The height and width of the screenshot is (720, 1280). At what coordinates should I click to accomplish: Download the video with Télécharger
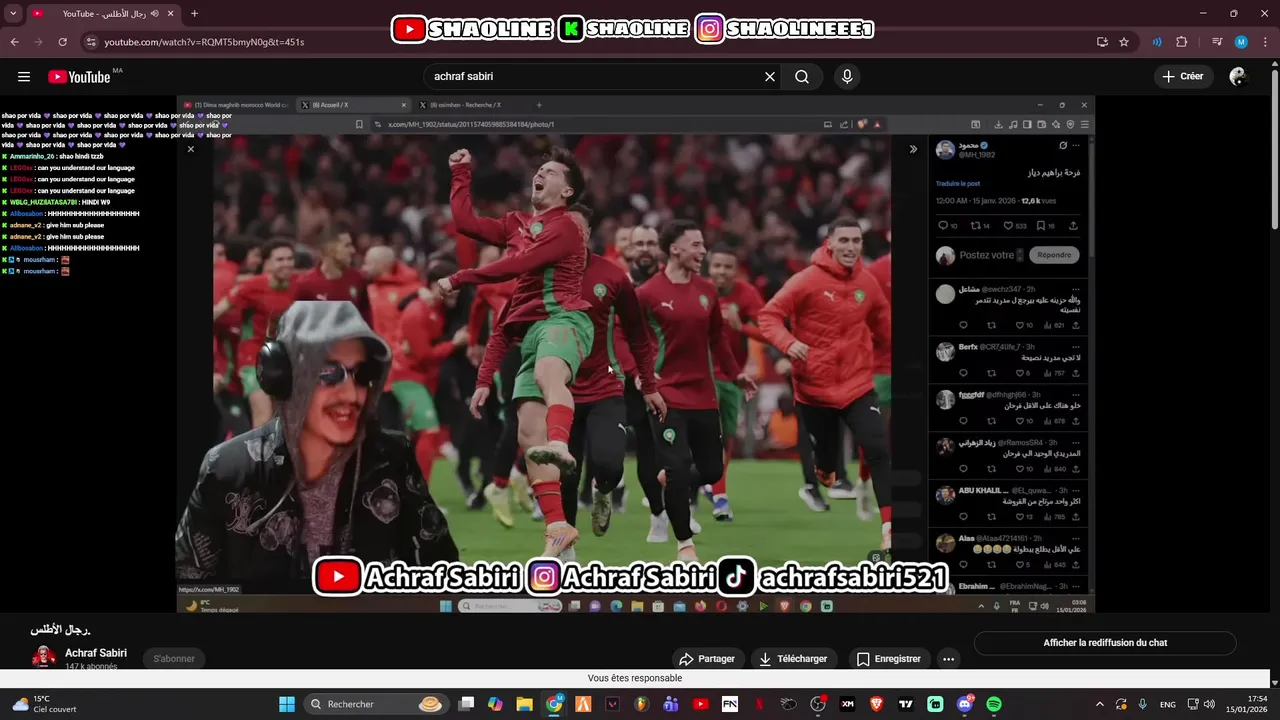pos(793,659)
